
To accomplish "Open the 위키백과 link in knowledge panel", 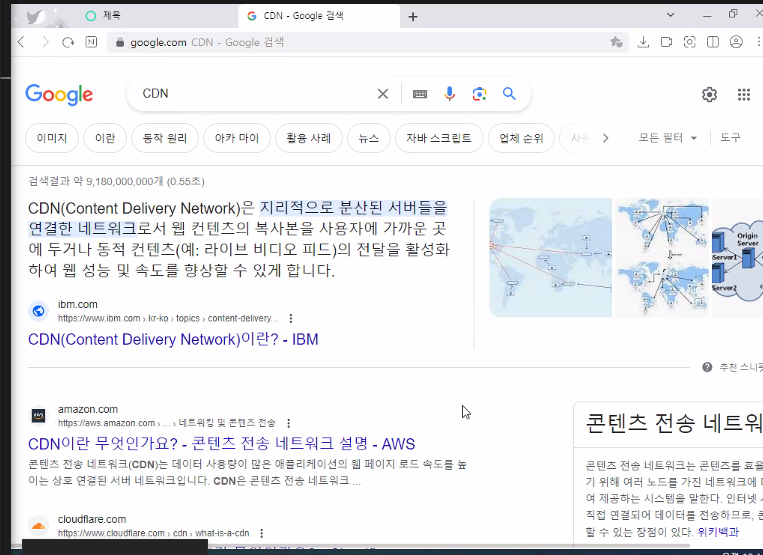I will pos(718,532).
